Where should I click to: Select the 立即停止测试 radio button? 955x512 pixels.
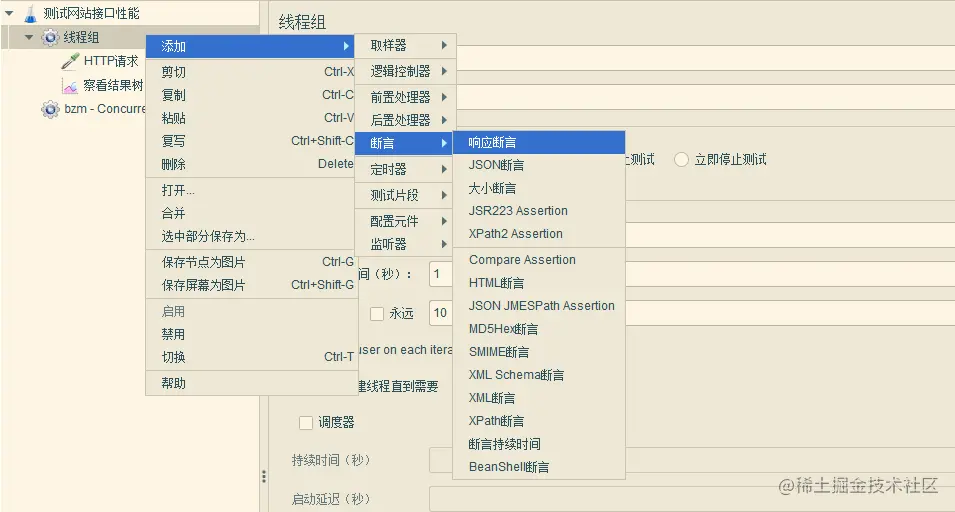tap(682, 160)
